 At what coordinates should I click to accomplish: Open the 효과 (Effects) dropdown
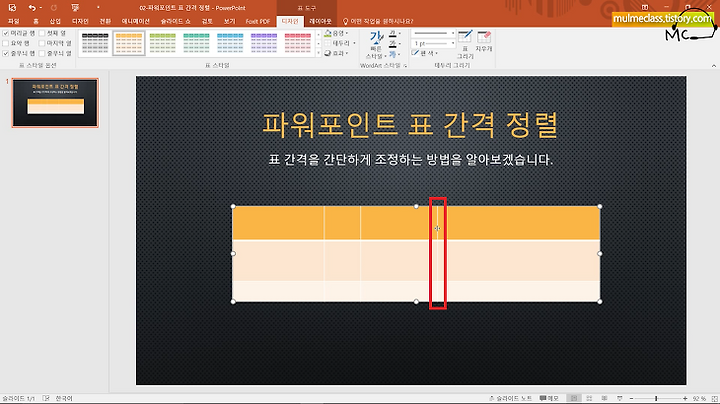(x=337, y=53)
